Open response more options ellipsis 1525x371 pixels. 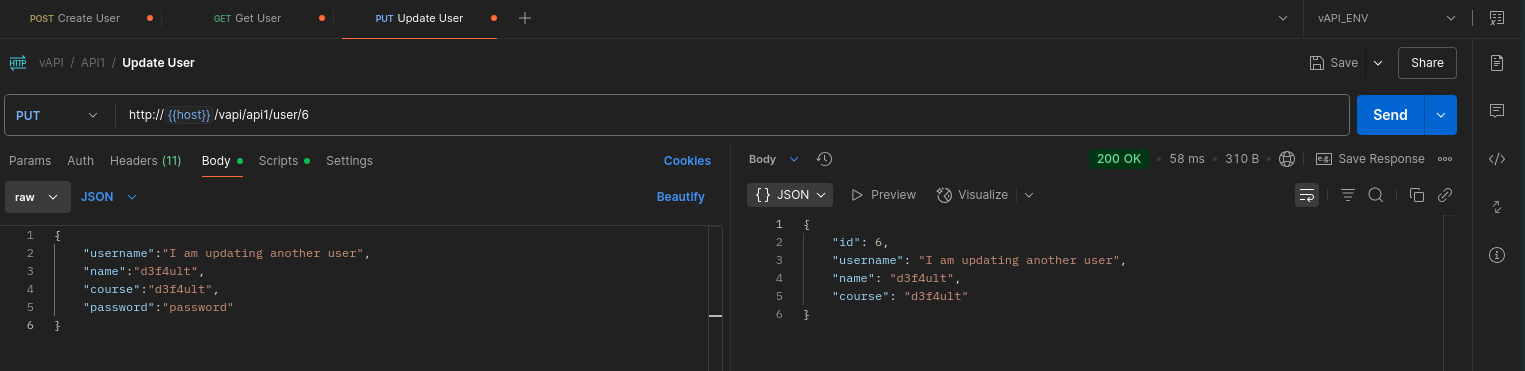pos(1444,159)
